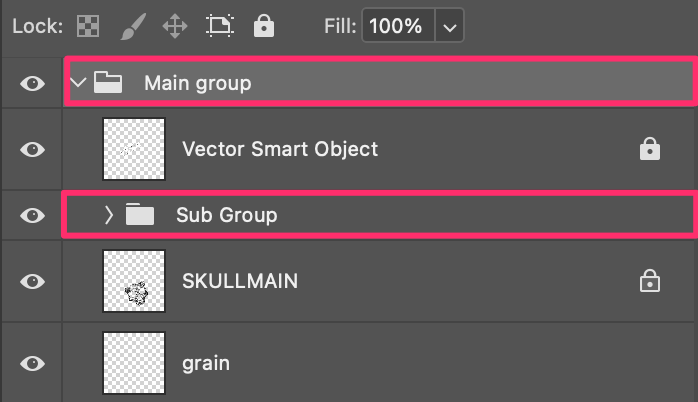
Task: Open the Fill percentage dropdown arrow
Action: (450, 26)
